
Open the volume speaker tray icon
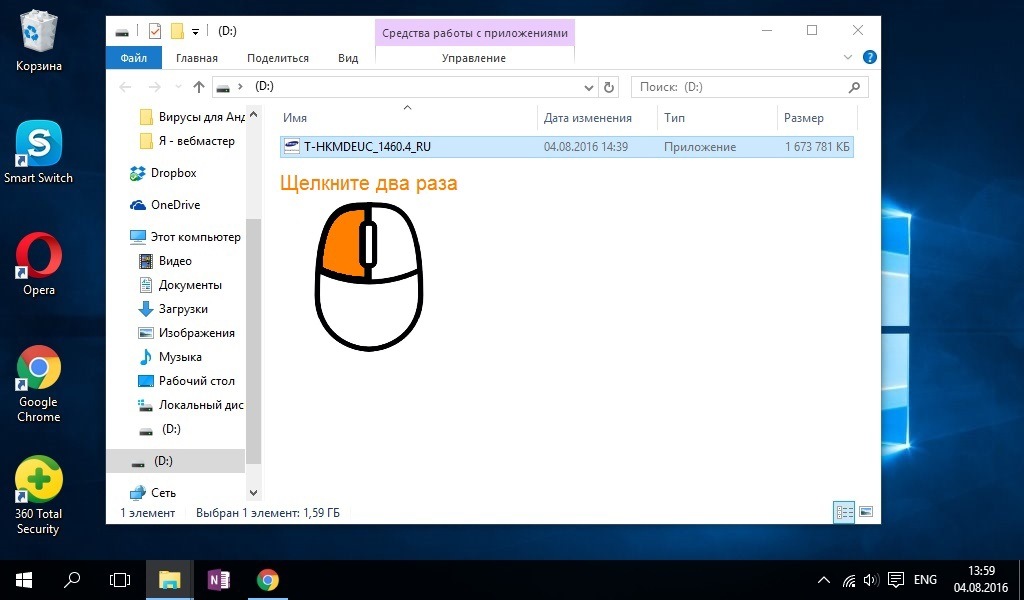[871, 580]
